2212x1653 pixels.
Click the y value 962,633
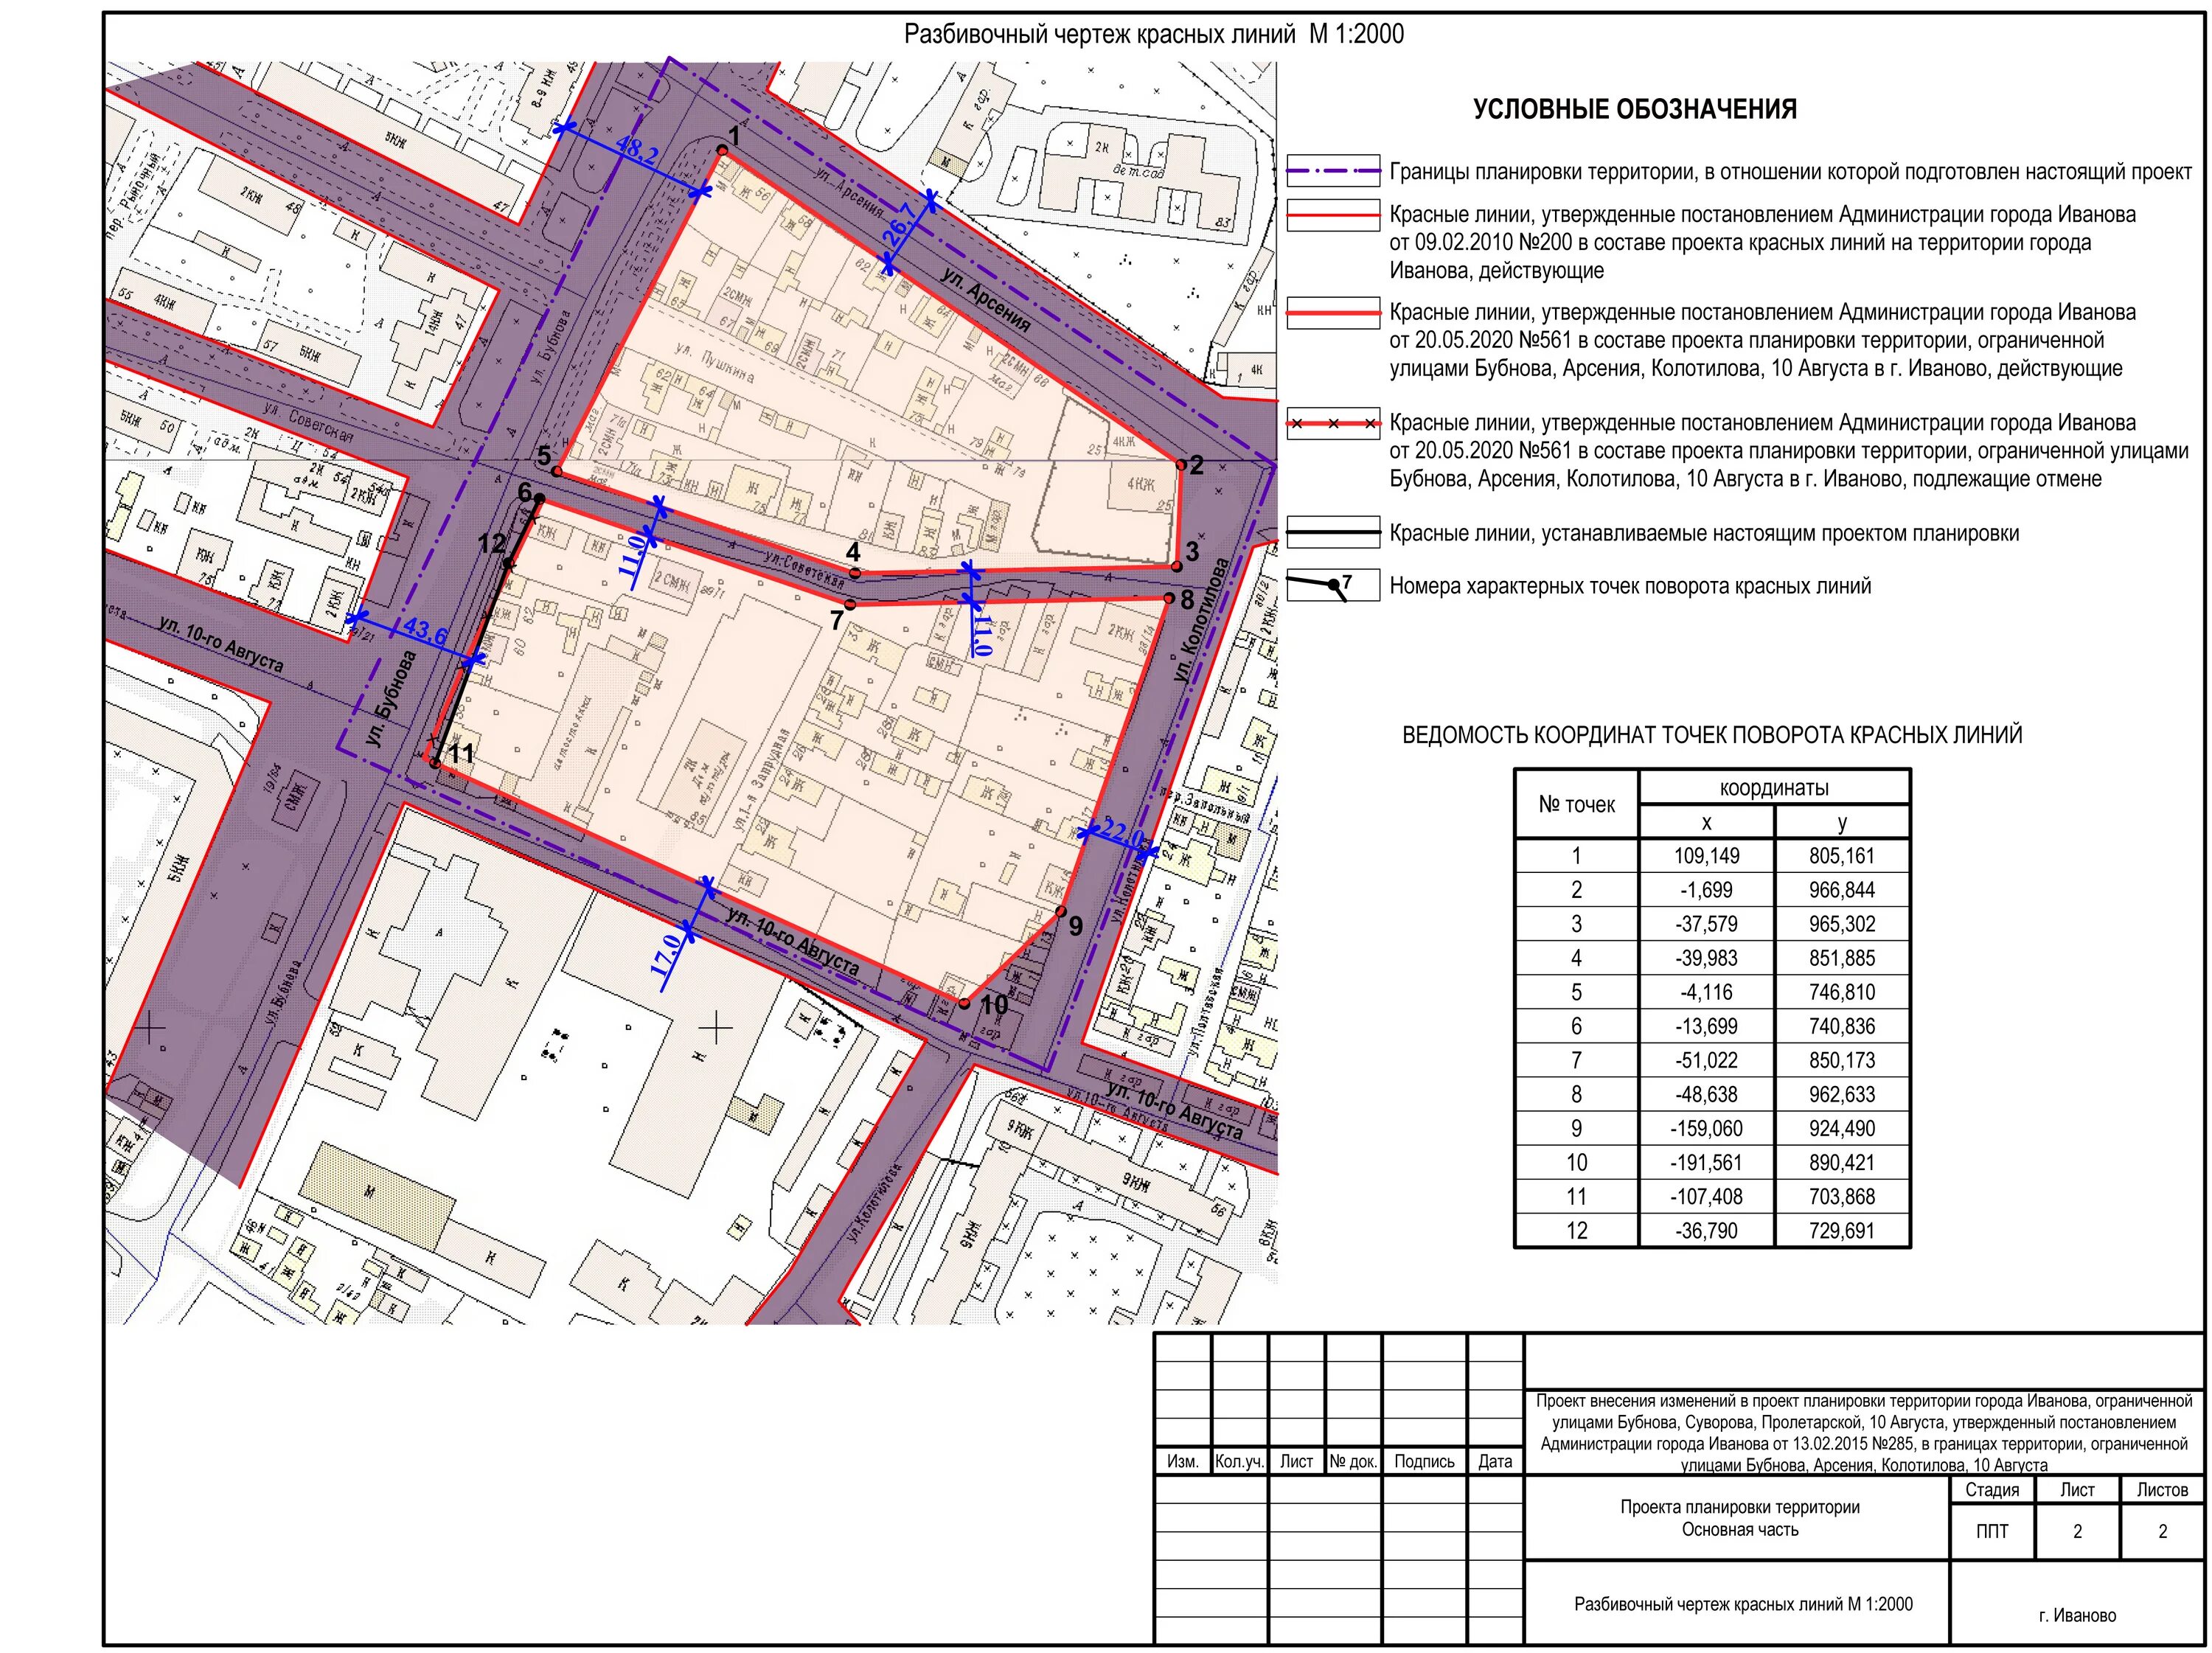[1842, 1094]
